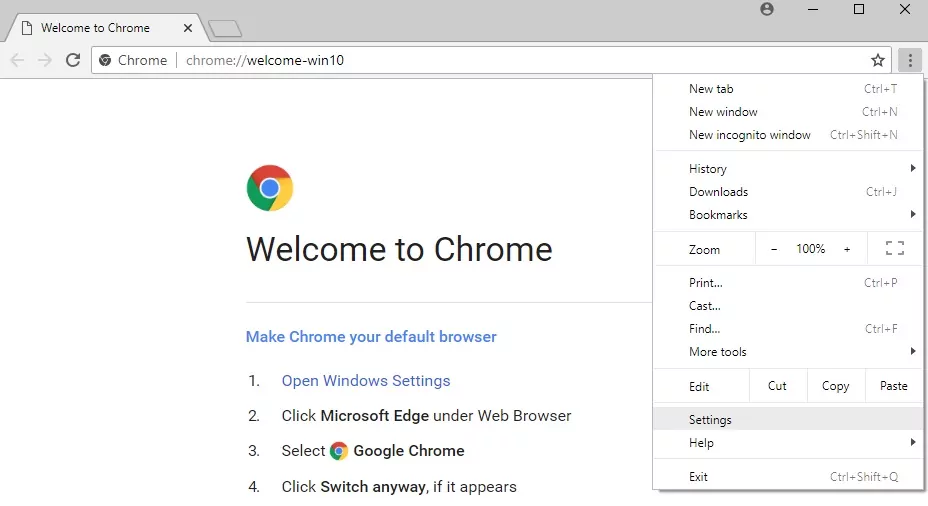Image resolution: width=928 pixels, height=506 pixels.
Task: Click the Open Windows Settings link
Action: [x=366, y=381]
